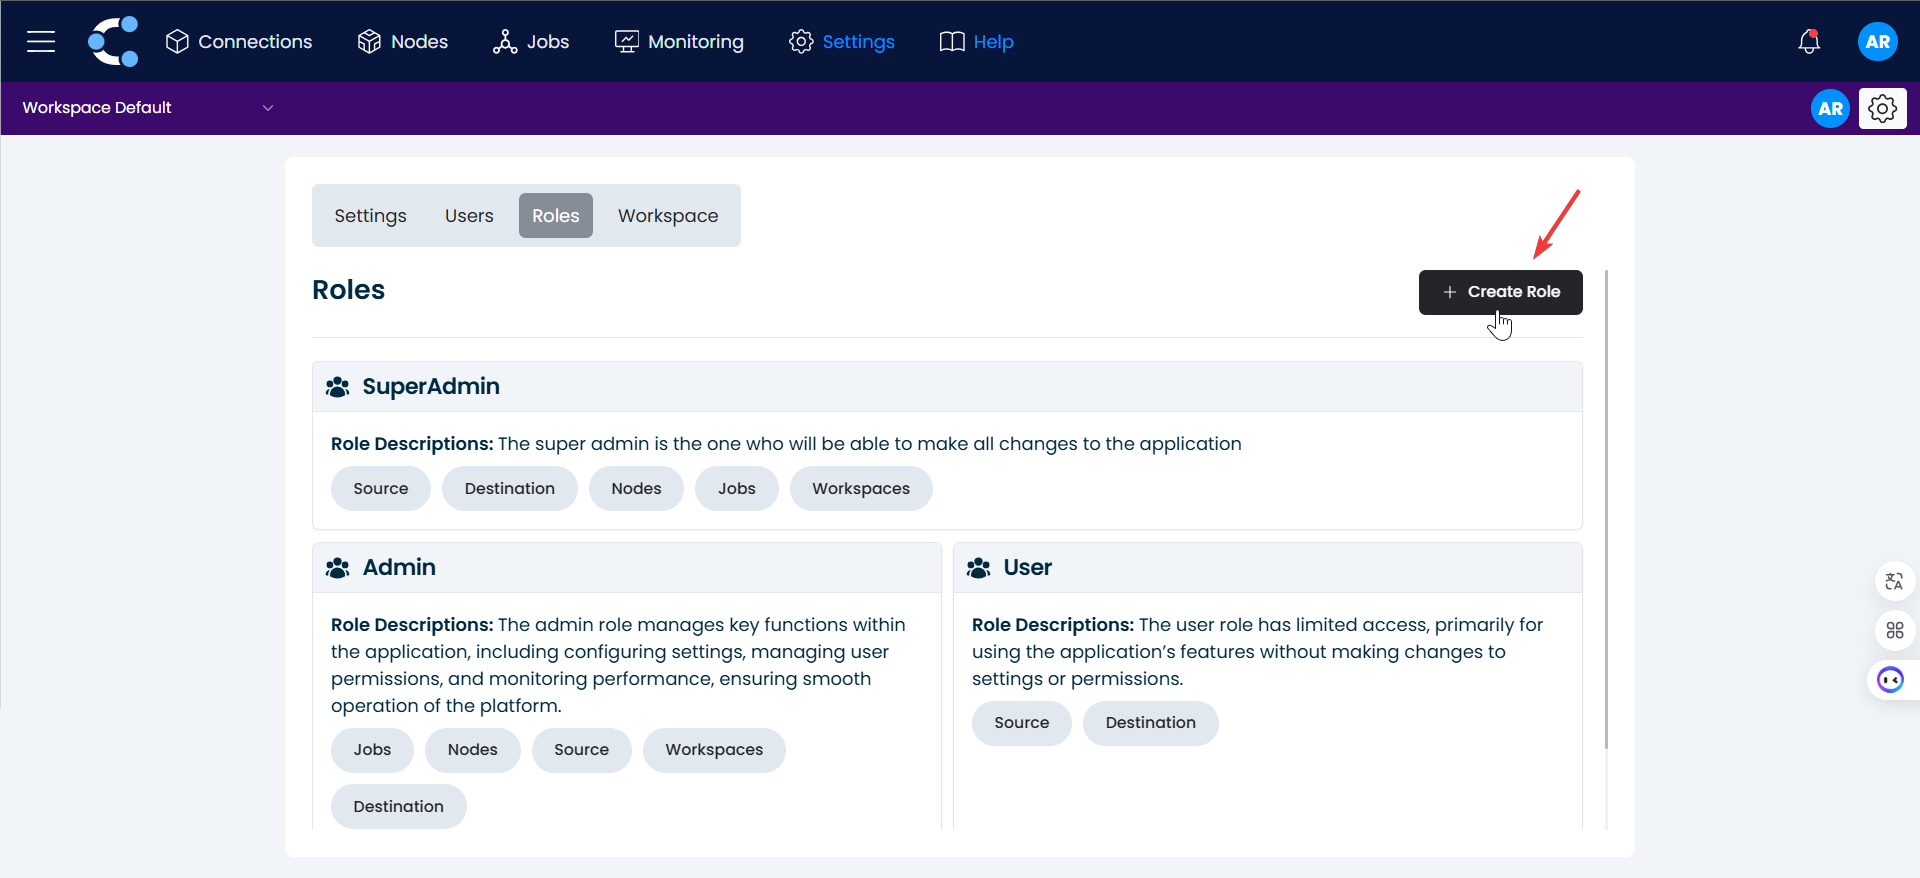The height and width of the screenshot is (878, 1920).
Task: Click the Help link
Action: (x=977, y=41)
